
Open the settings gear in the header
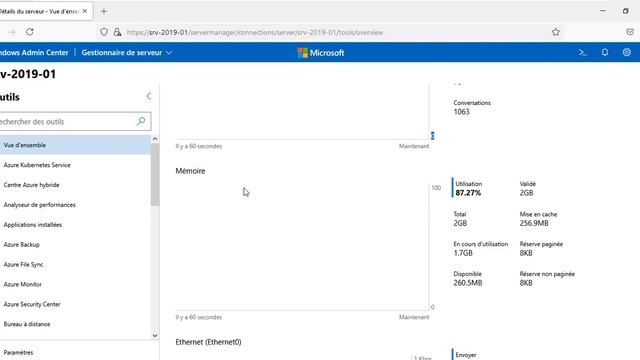(x=627, y=53)
